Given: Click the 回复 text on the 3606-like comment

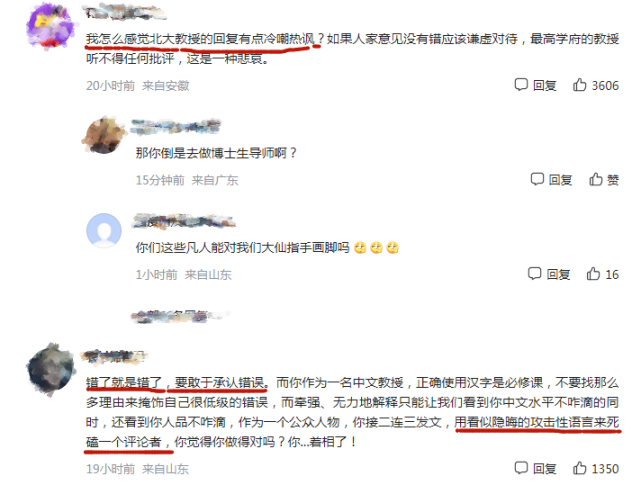Looking at the screenshot, I should tap(545, 85).
